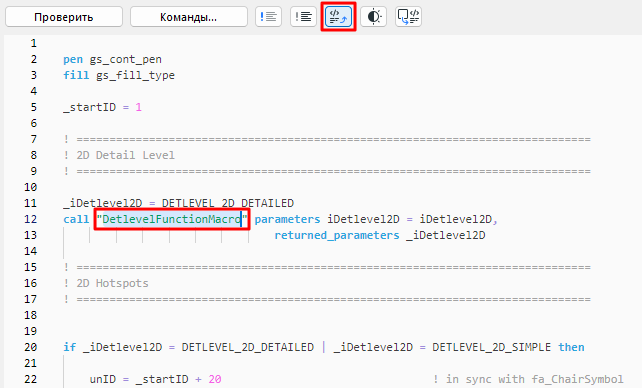Screen dimensions: 642x388
Task: Click line number 14 in the gutter
Action: tap(30, 251)
